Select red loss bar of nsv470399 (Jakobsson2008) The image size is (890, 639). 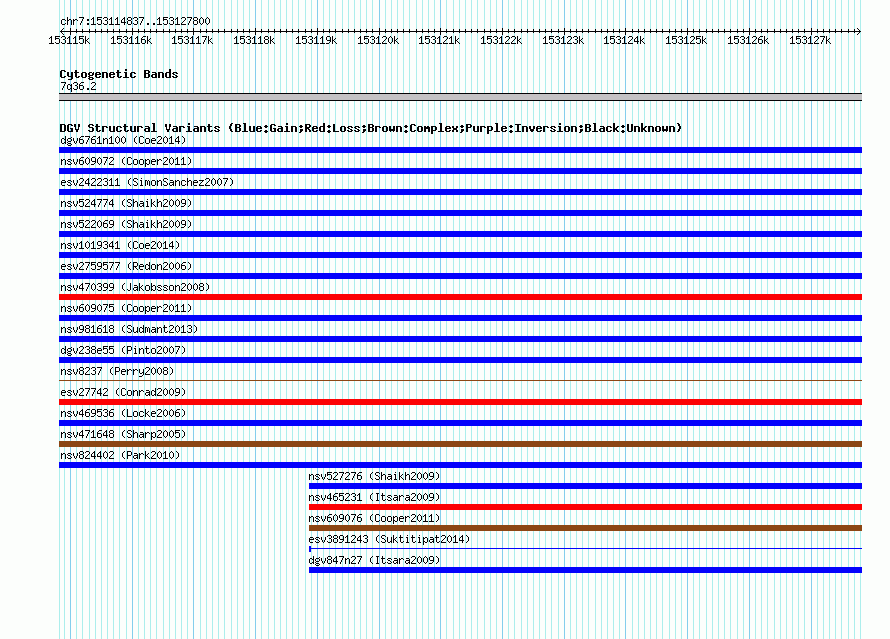click(460, 297)
